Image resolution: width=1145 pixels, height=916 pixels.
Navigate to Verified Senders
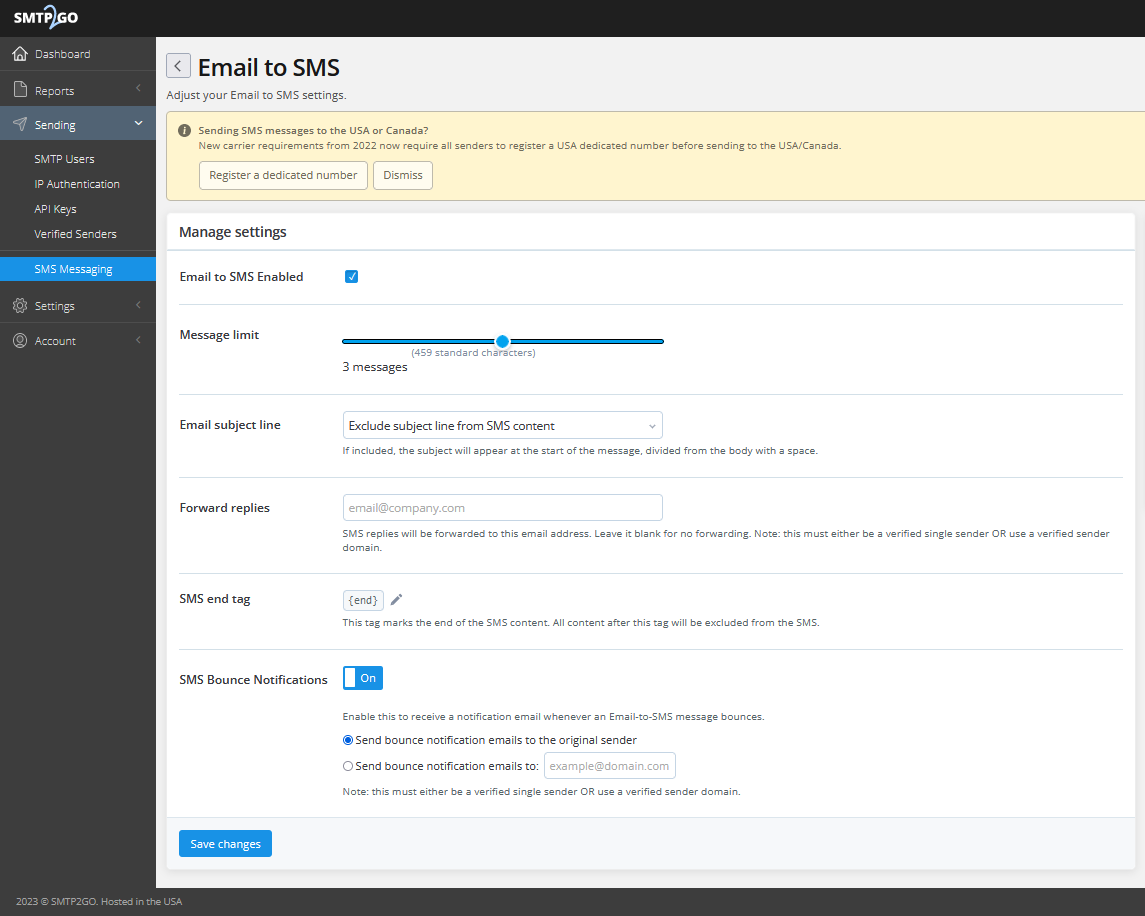tap(75, 234)
